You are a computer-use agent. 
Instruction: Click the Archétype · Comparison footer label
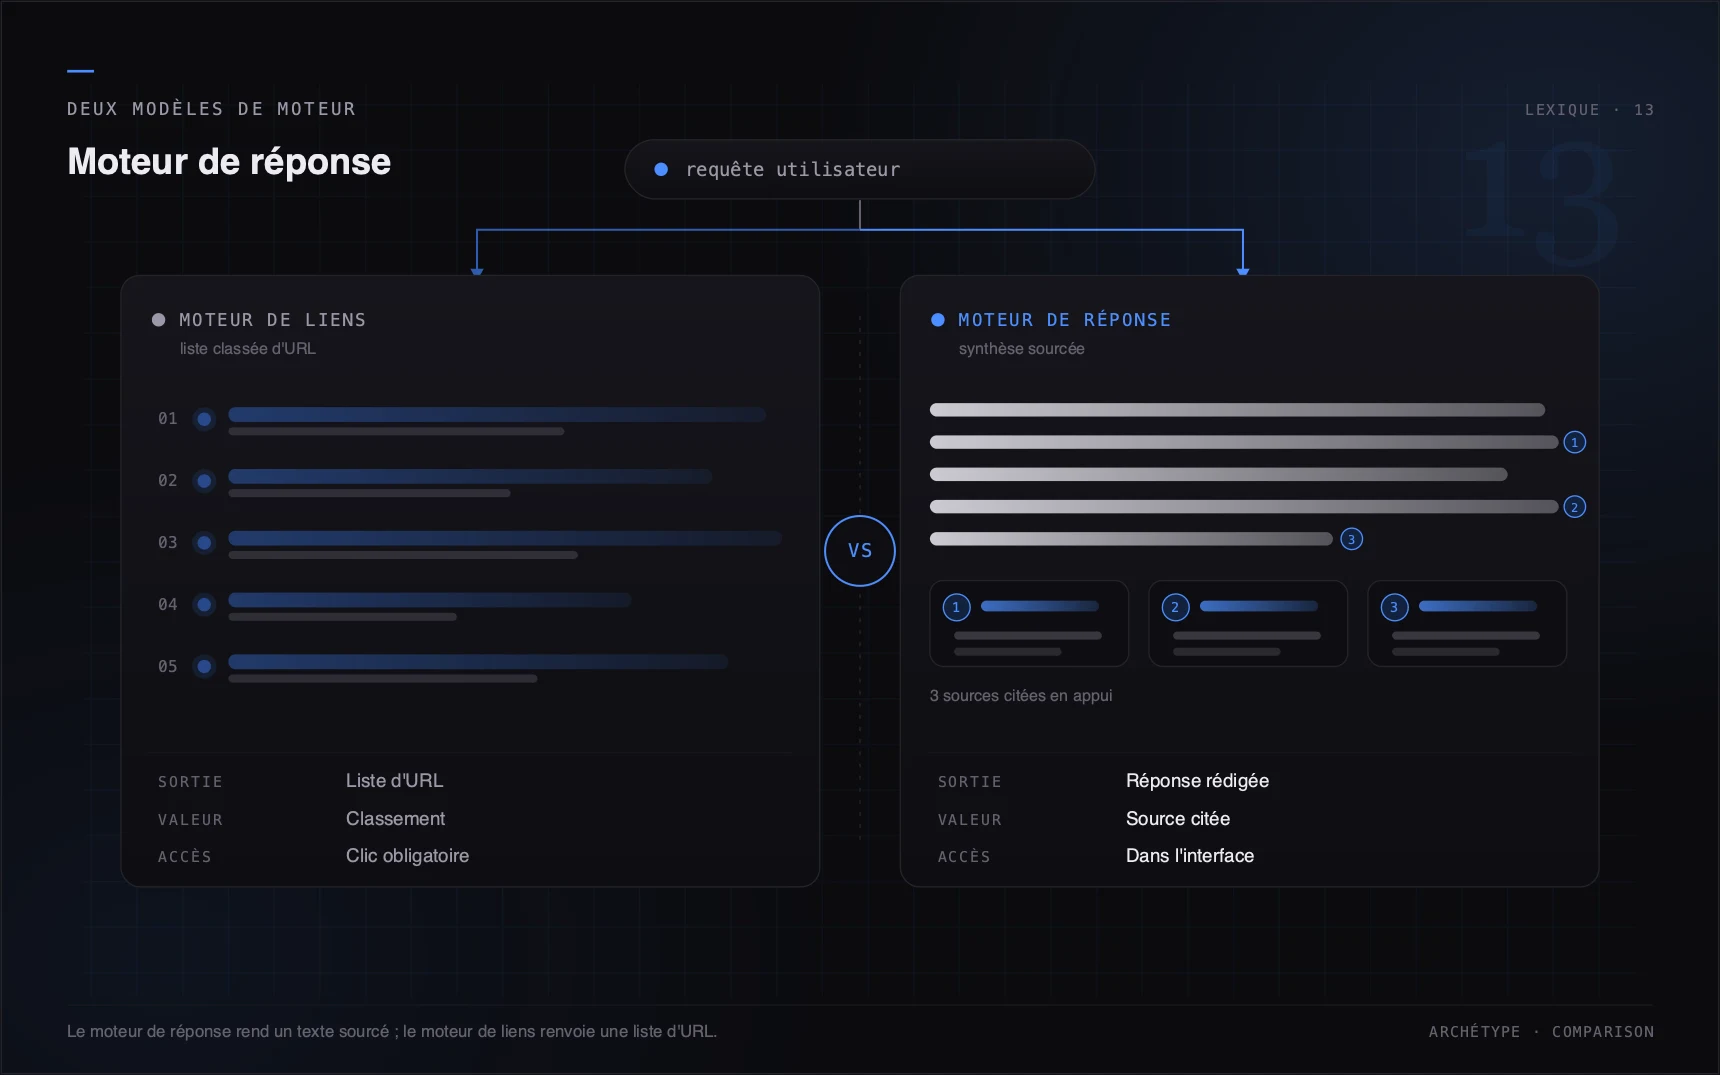tap(1541, 1032)
